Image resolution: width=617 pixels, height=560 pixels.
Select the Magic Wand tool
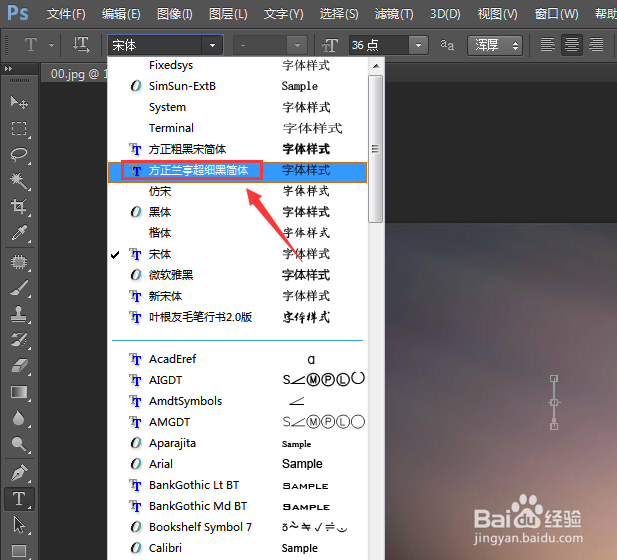click(x=18, y=181)
